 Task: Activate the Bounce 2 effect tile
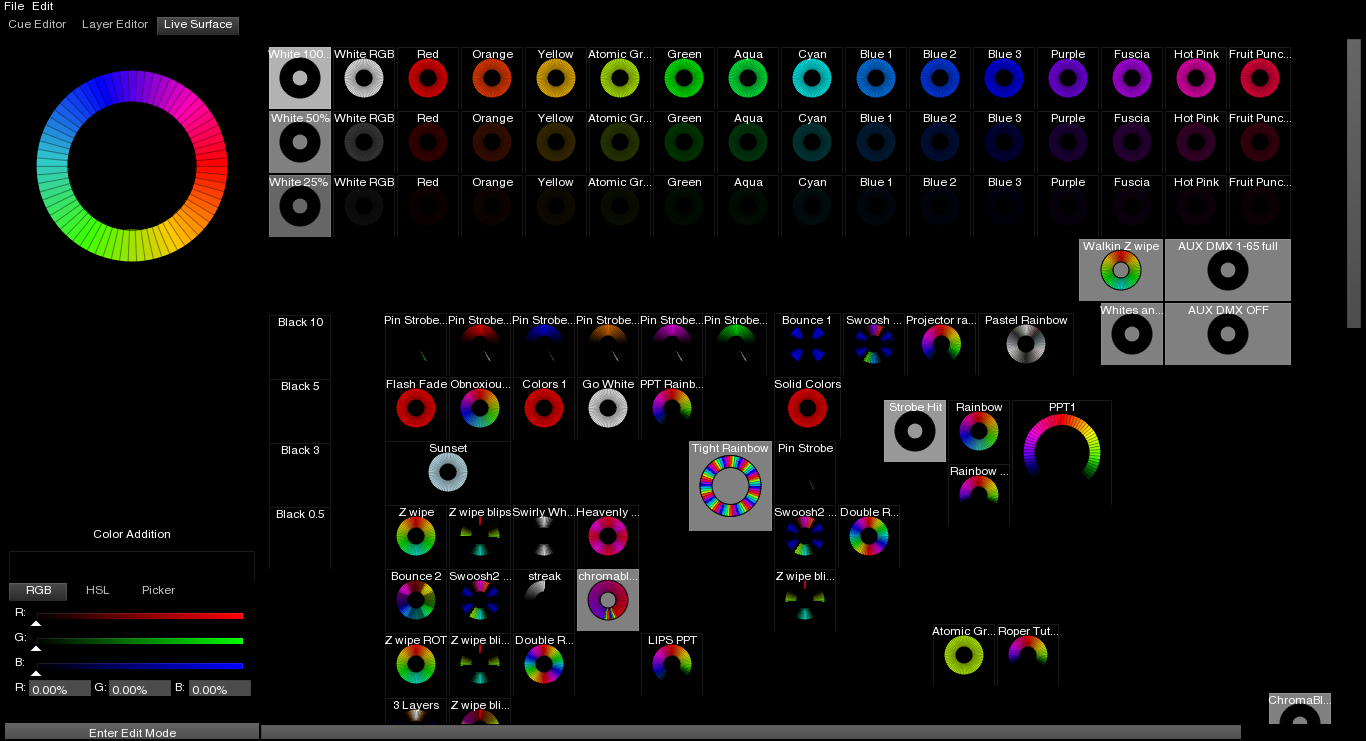pos(416,600)
